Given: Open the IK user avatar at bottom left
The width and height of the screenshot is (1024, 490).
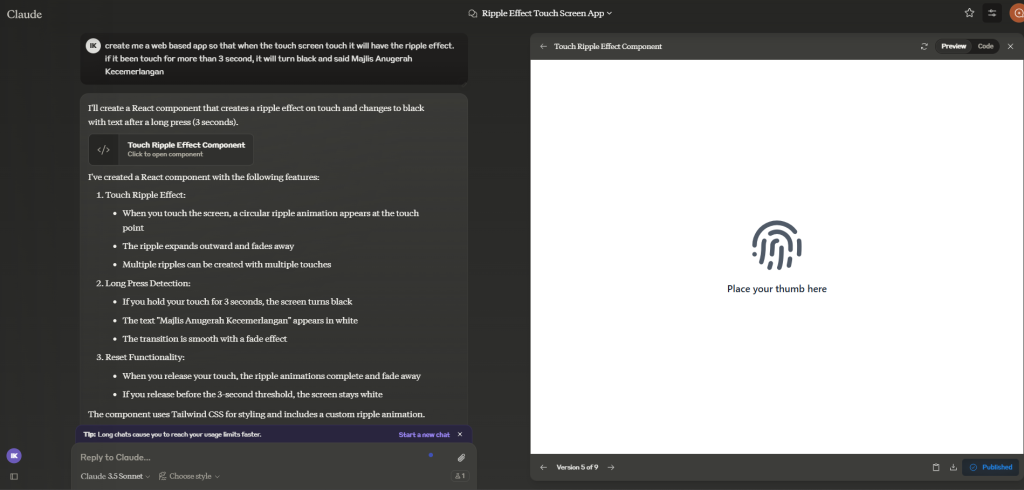Looking at the screenshot, I should coord(14,456).
